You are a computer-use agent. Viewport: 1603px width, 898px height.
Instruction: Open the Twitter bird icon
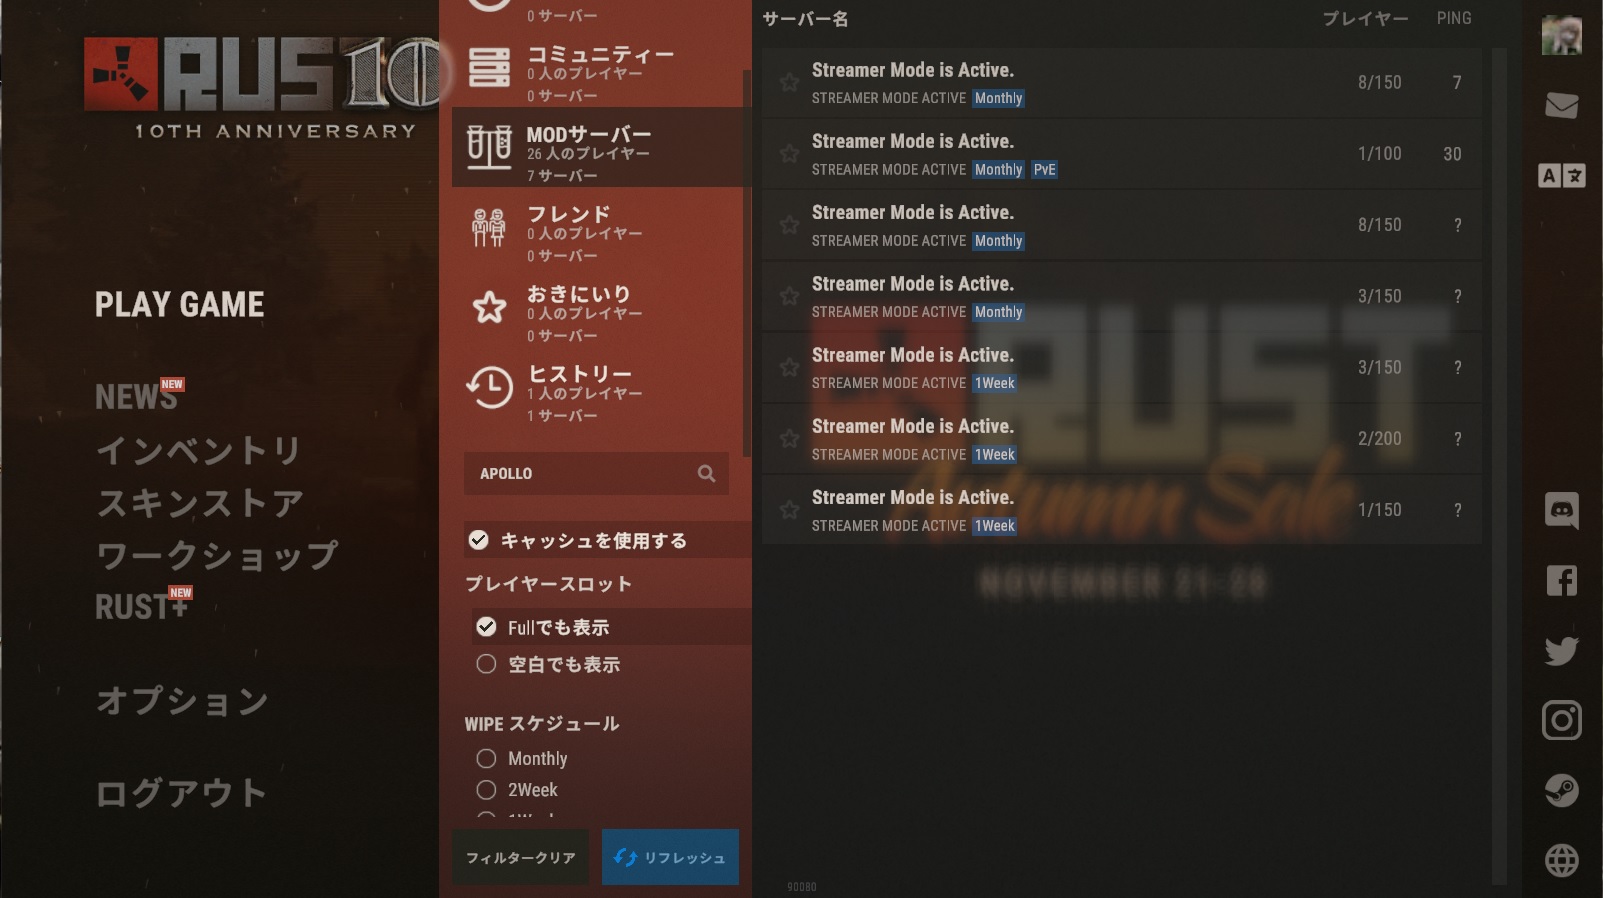(x=1561, y=650)
